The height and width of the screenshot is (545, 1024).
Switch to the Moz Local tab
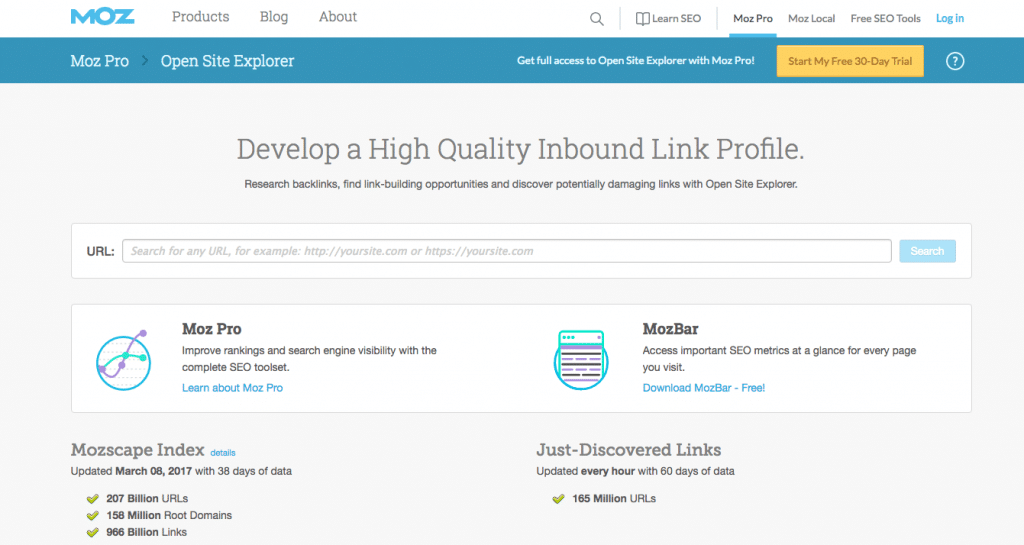click(x=811, y=18)
